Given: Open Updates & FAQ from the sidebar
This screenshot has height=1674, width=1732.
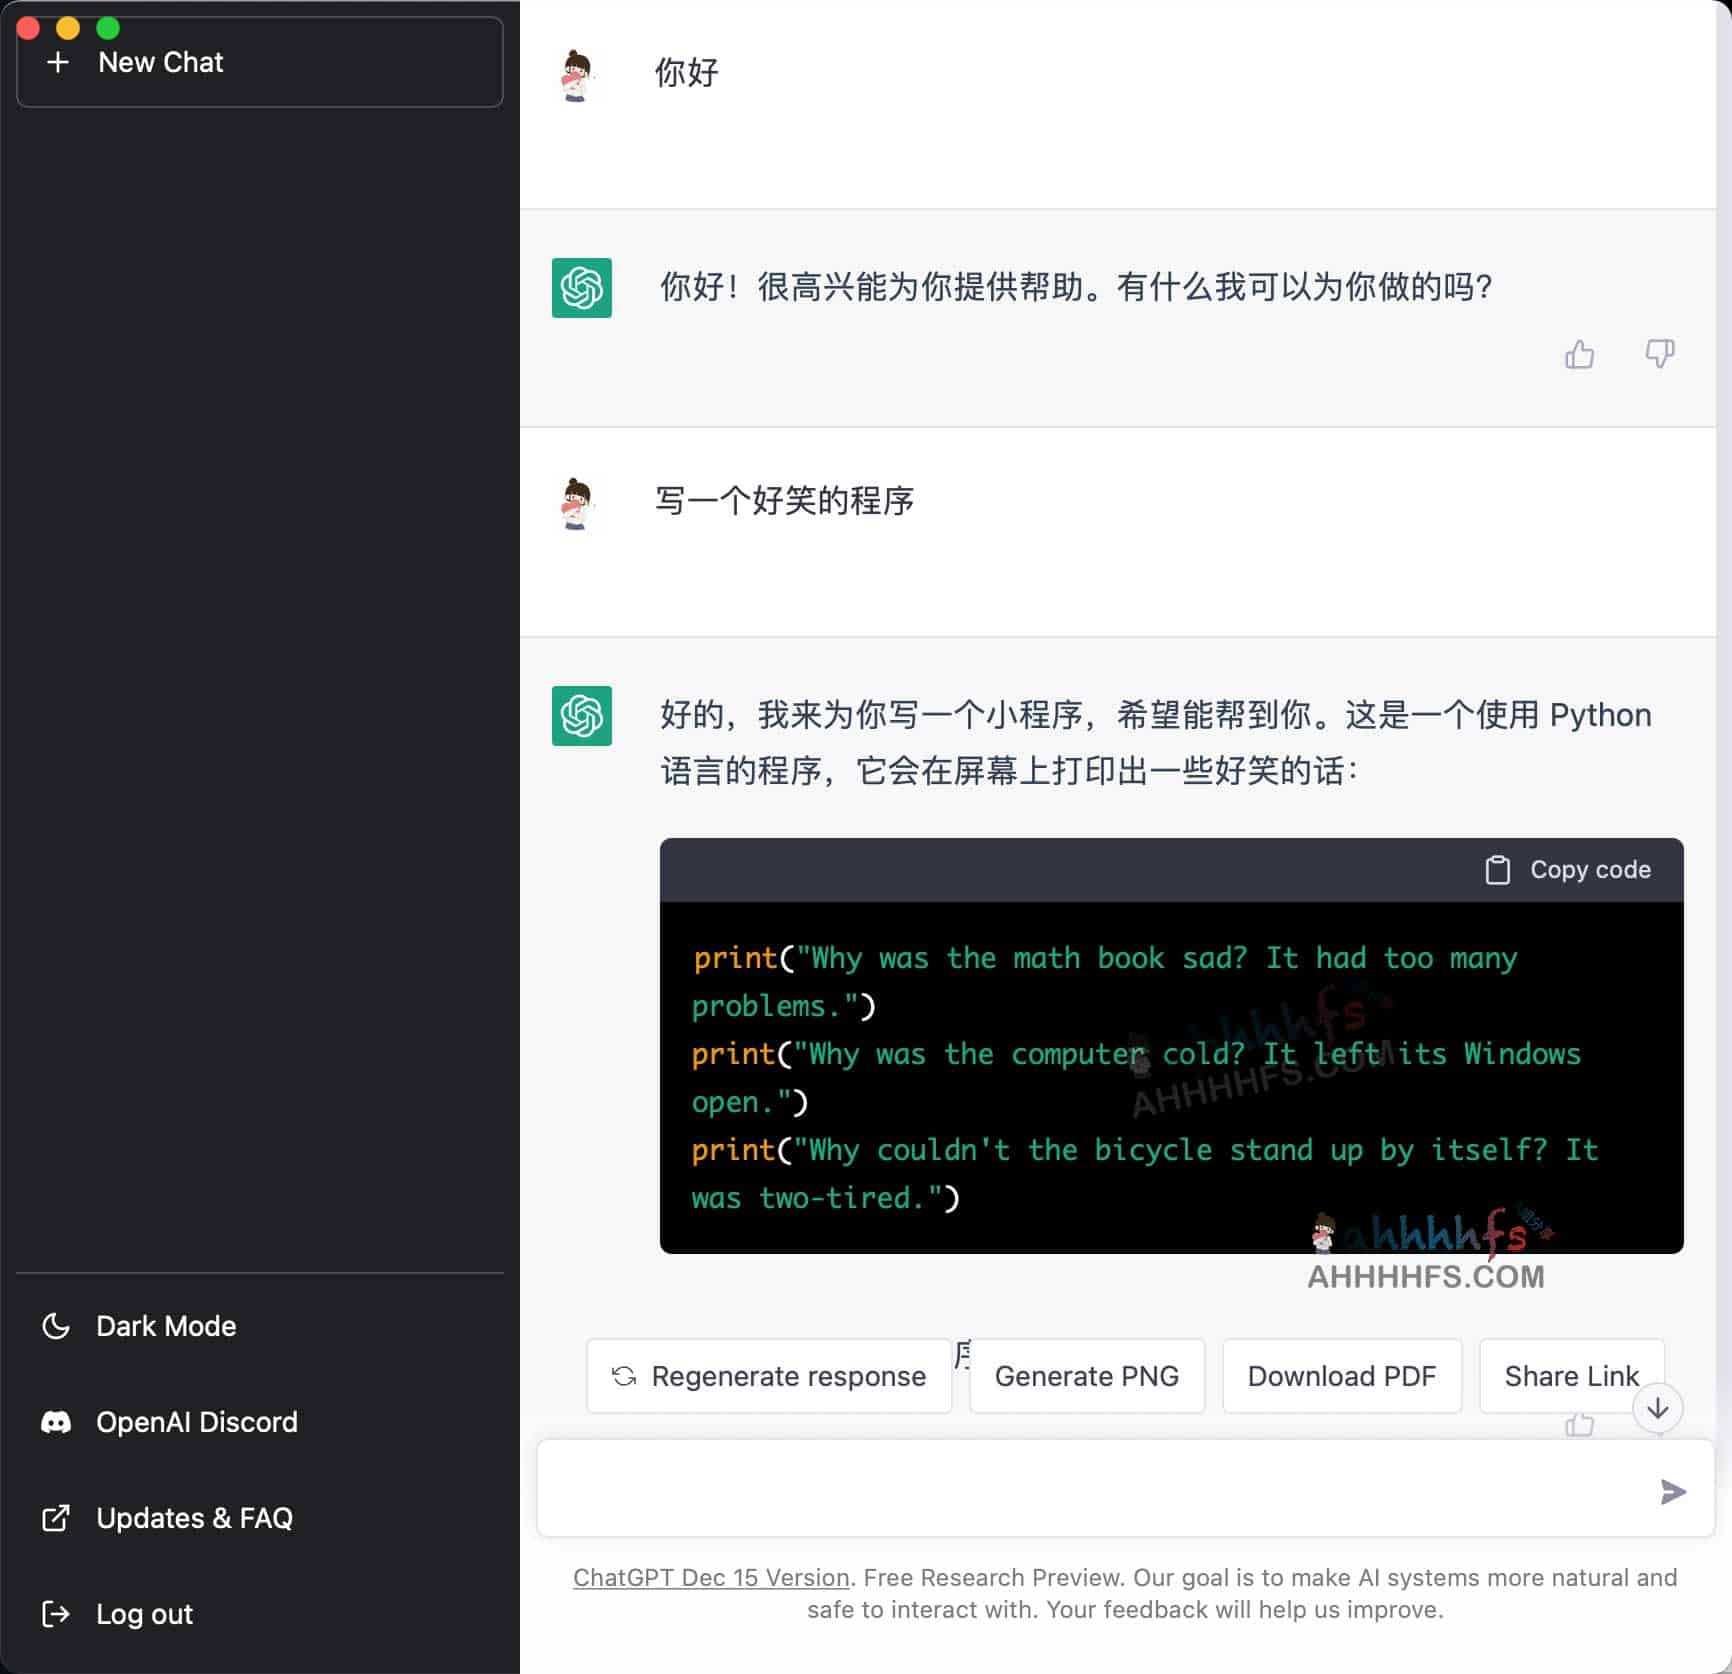Looking at the screenshot, I should [x=194, y=1518].
